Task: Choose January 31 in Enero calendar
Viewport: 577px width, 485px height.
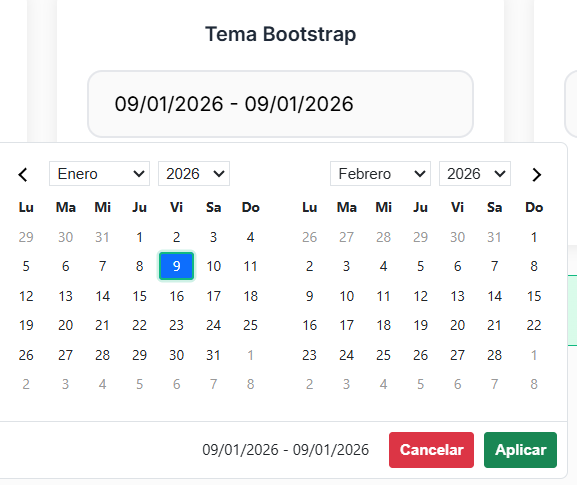Action: [213, 355]
